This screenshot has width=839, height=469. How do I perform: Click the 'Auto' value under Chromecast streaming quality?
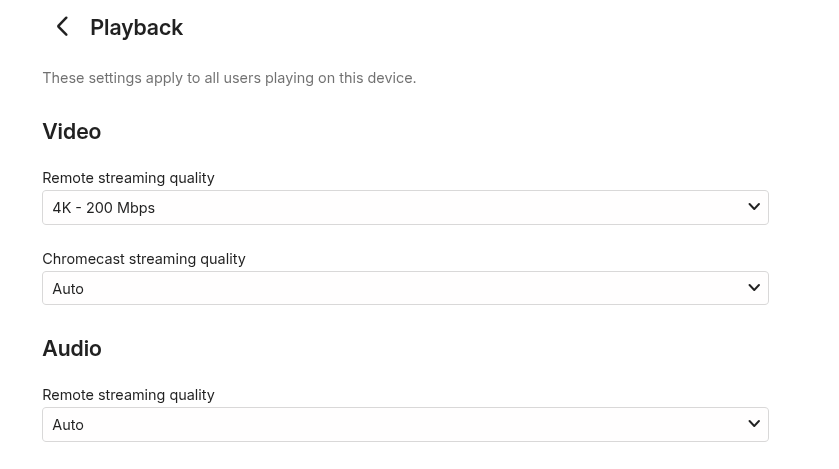point(68,289)
